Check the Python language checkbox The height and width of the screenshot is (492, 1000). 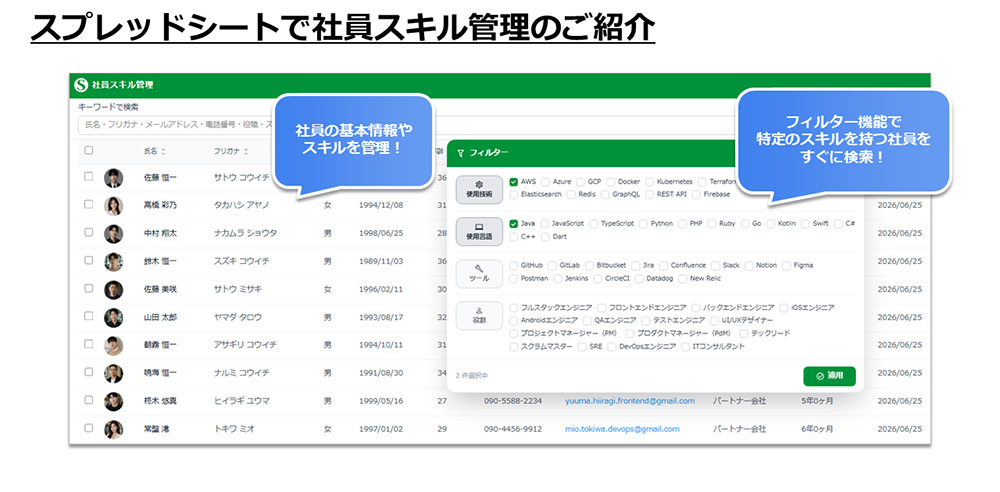coord(643,224)
